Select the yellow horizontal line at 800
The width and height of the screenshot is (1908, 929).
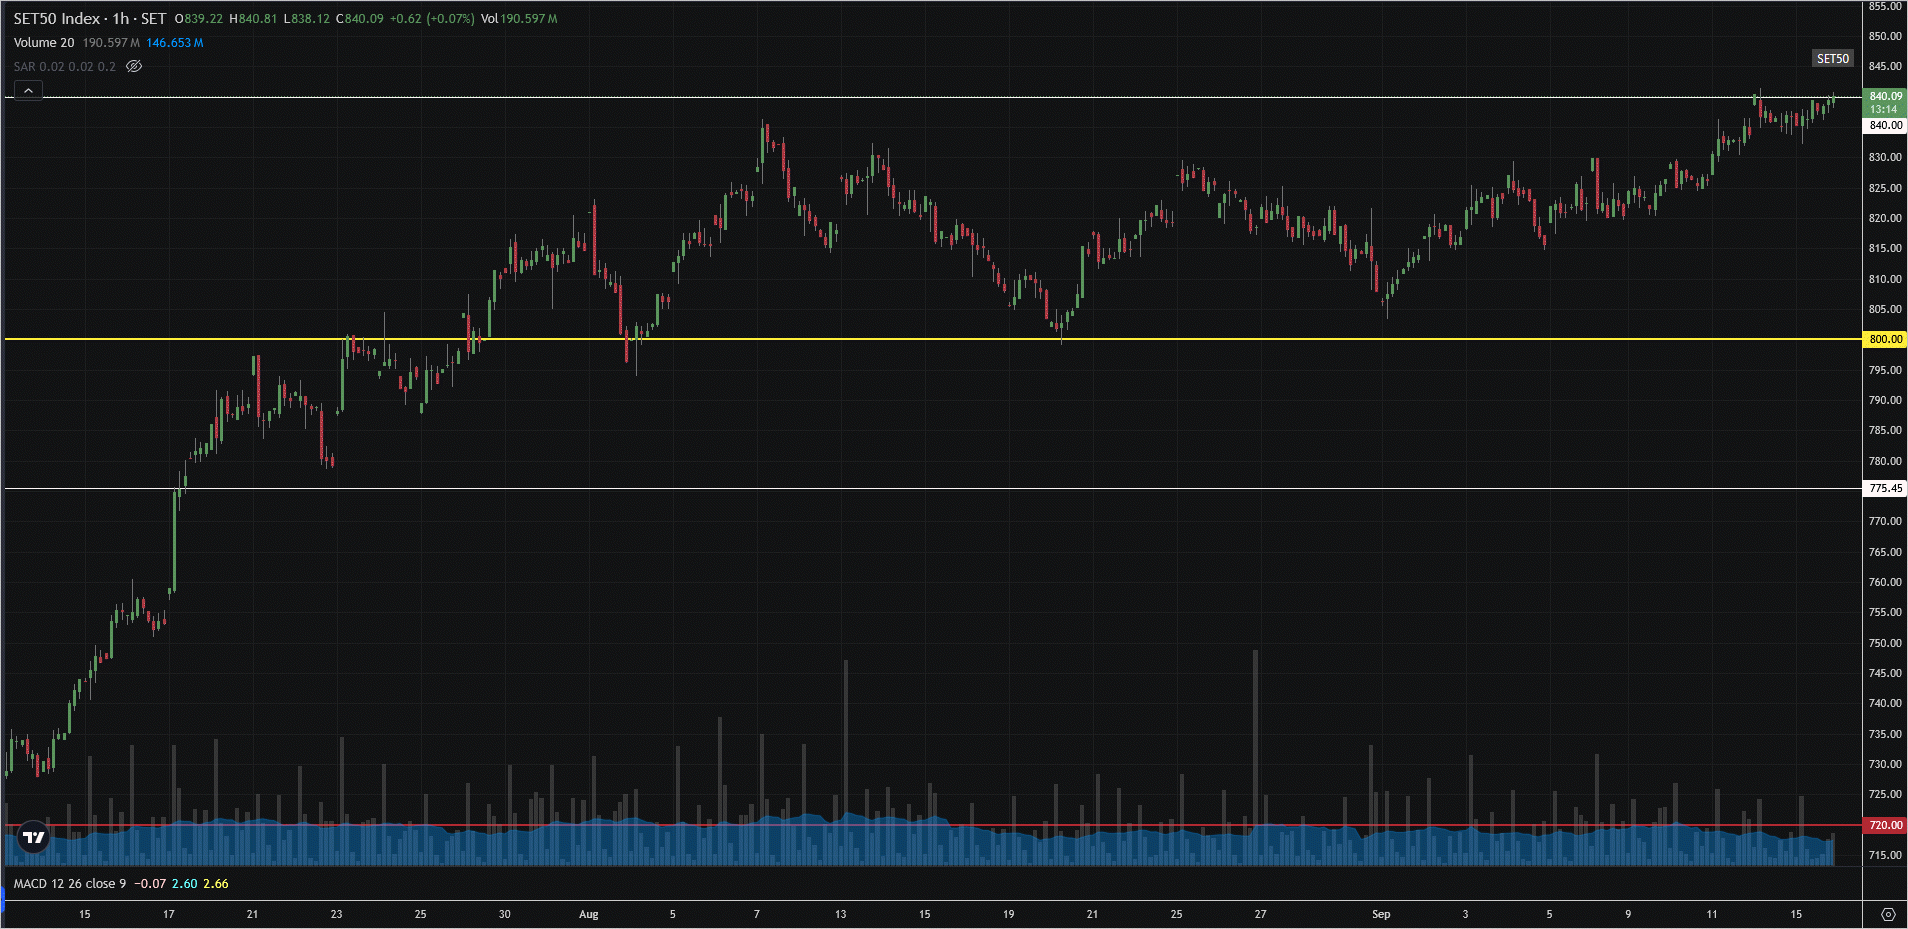900,339
